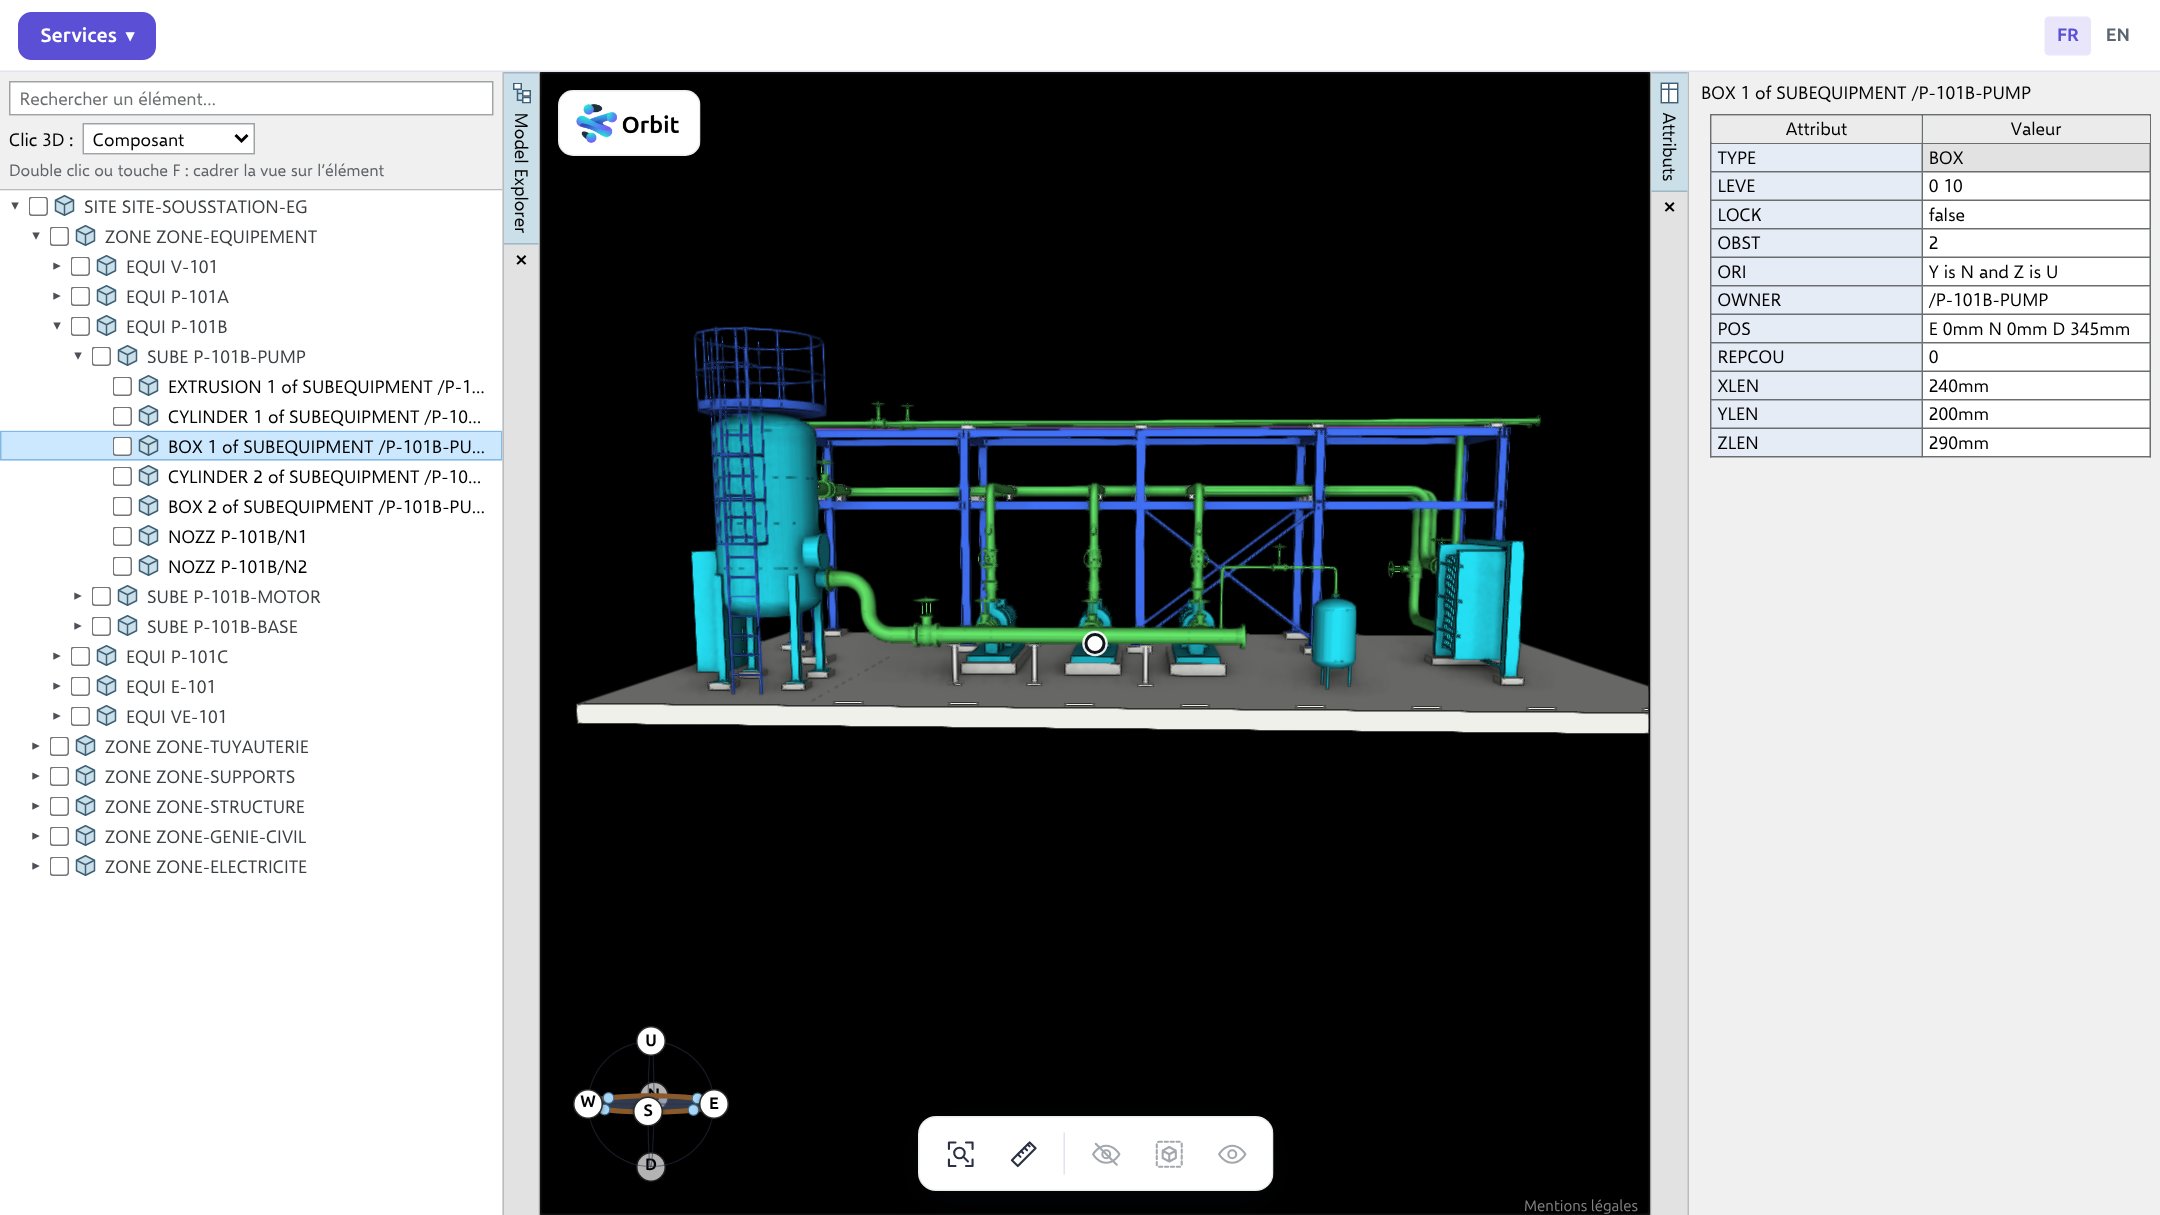Select EXTRUSION 1 of SUBEQUIPMENT tree row
The width and height of the screenshot is (2160, 1215).
tap(251, 386)
